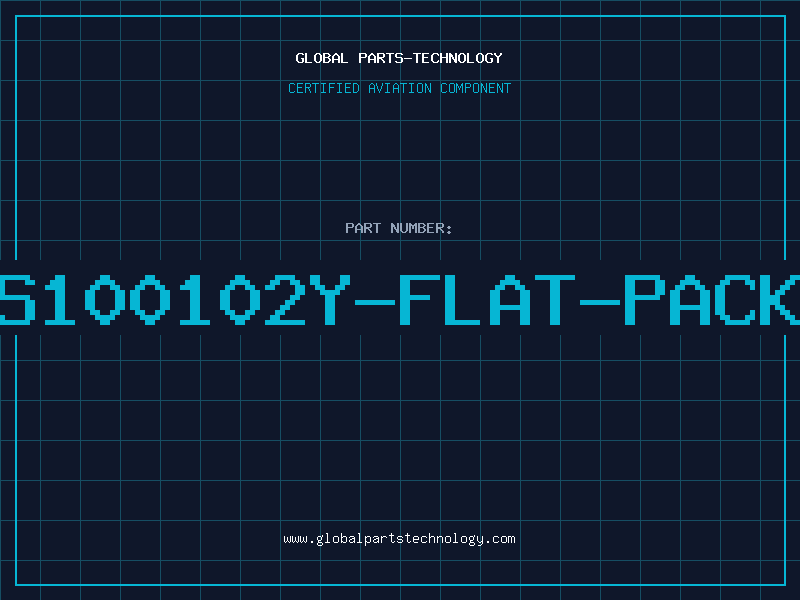Click the bottom cyan border line
Image resolution: width=800 pixels, height=600 pixels.
click(400, 585)
